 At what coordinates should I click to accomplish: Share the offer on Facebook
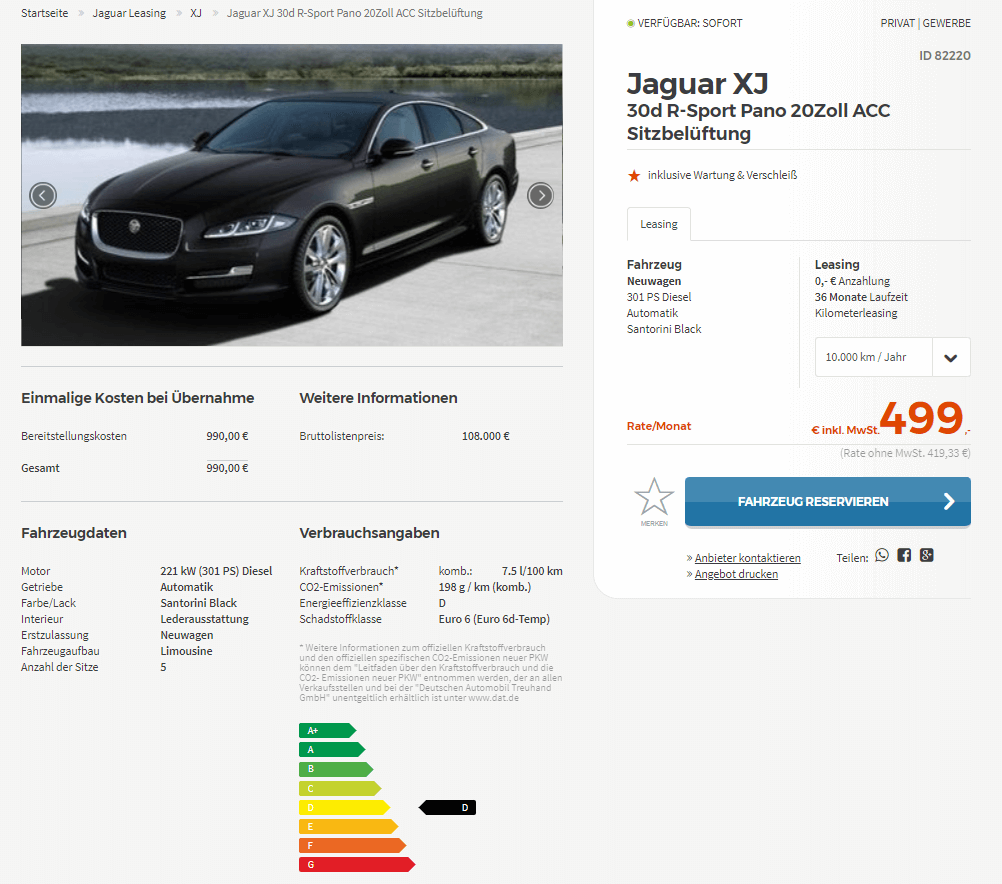coord(904,555)
